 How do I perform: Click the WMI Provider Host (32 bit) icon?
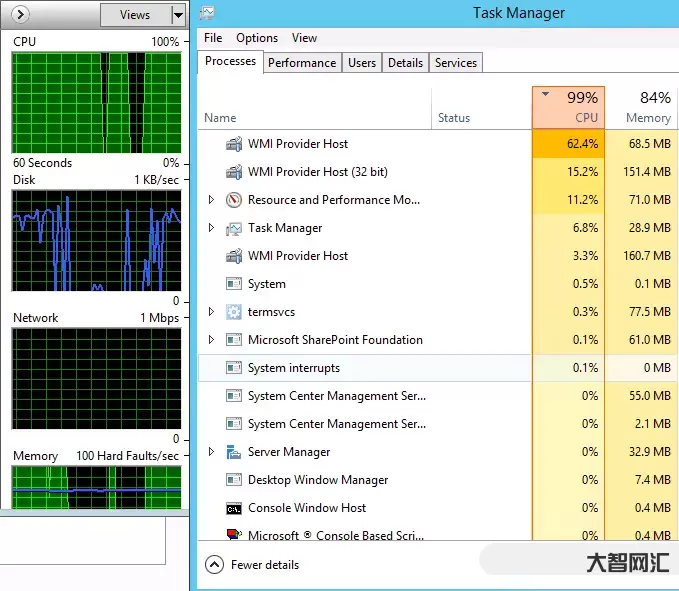tap(233, 172)
